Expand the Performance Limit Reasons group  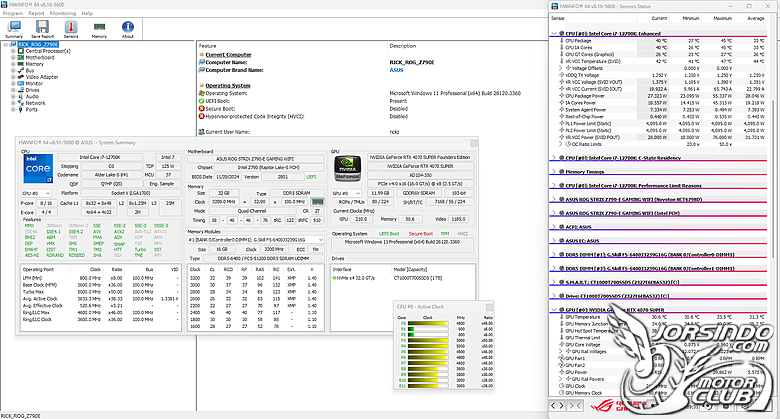pos(554,186)
